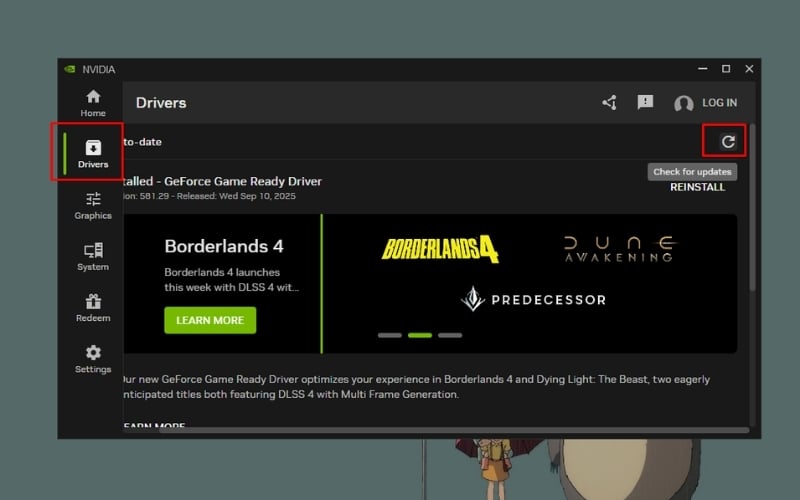Click LOG IN beside the profile avatar
800x500 pixels.
pyautogui.click(x=718, y=103)
